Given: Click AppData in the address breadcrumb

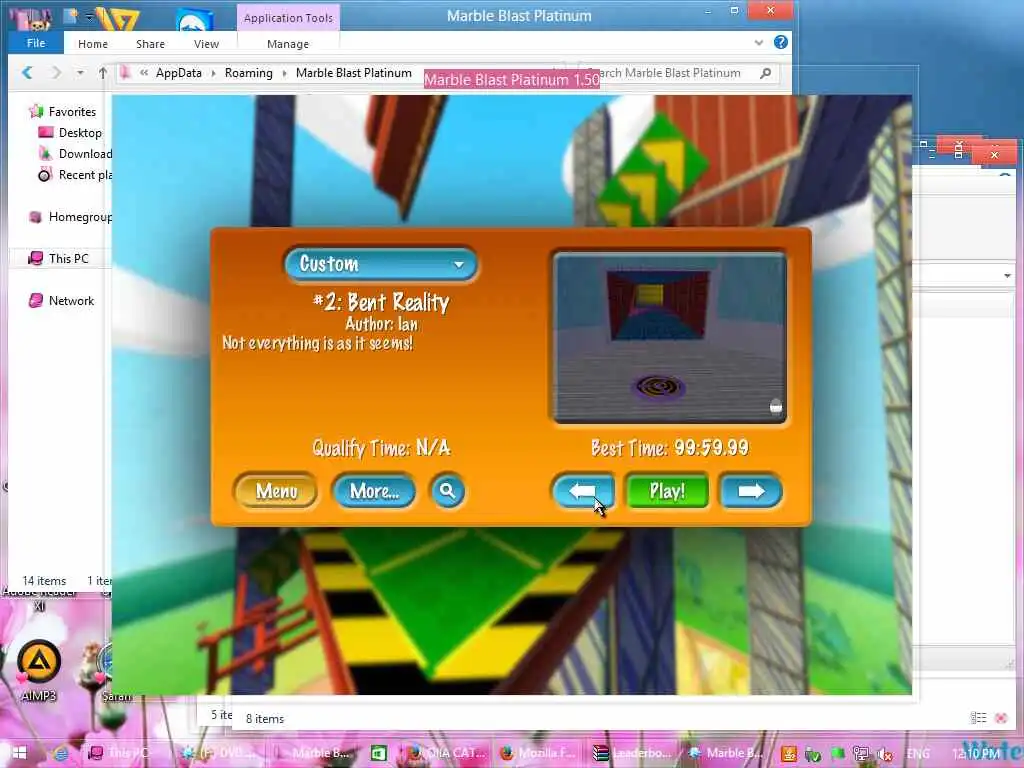Looking at the screenshot, I should tap(178, 73).
